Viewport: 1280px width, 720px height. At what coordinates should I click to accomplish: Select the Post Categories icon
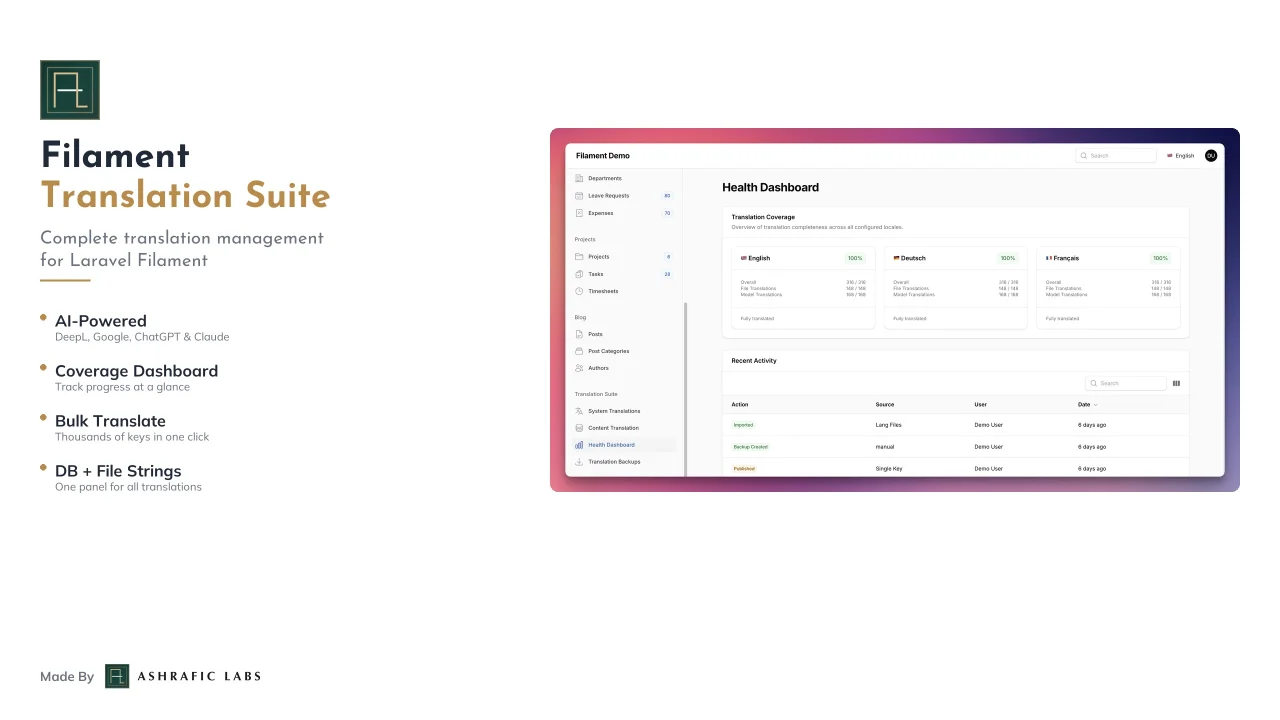[x=579, y=351]
